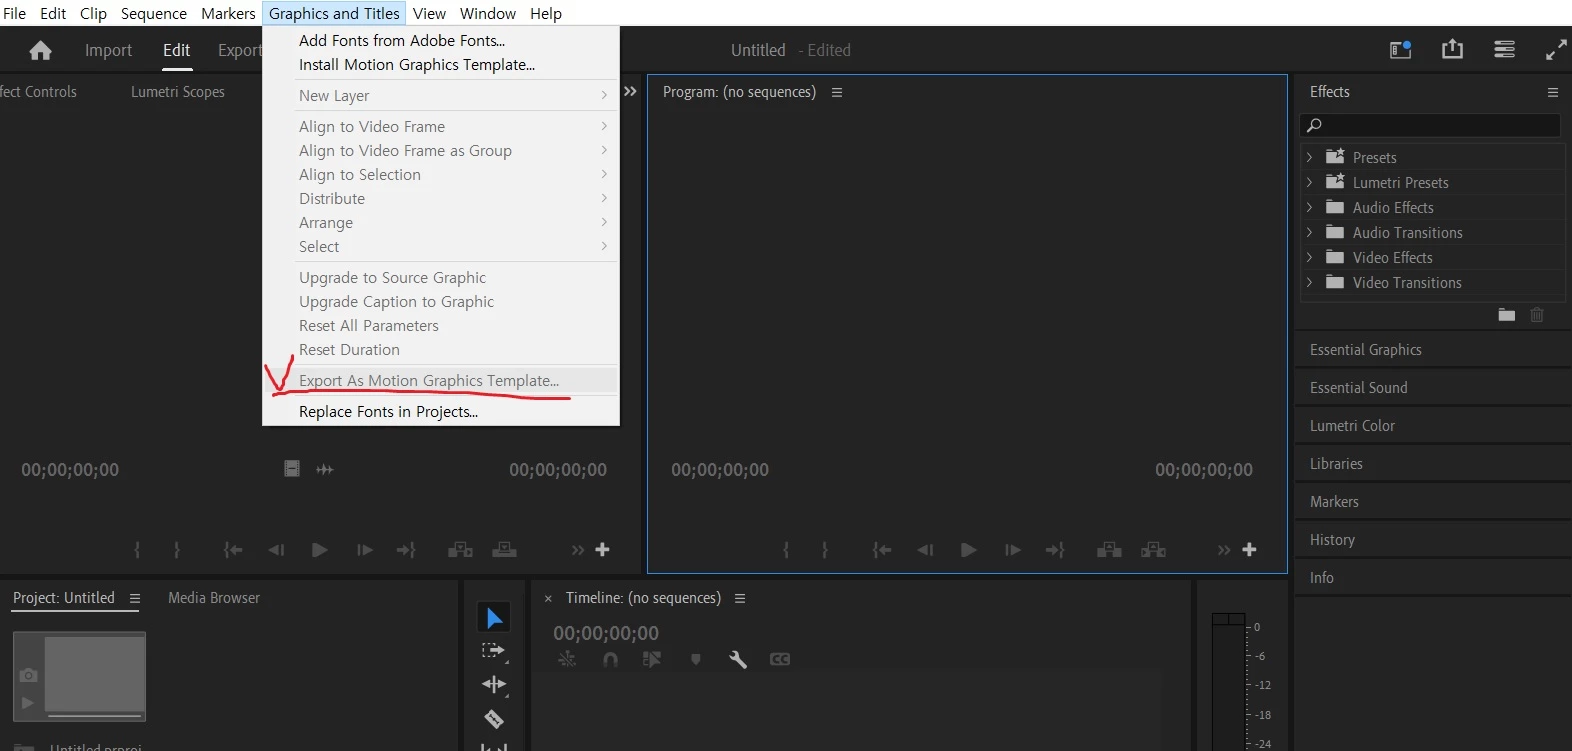Click the Quick Export share icon
The height and width of the screenshot is (751, 1572).
pos(1452,49)
